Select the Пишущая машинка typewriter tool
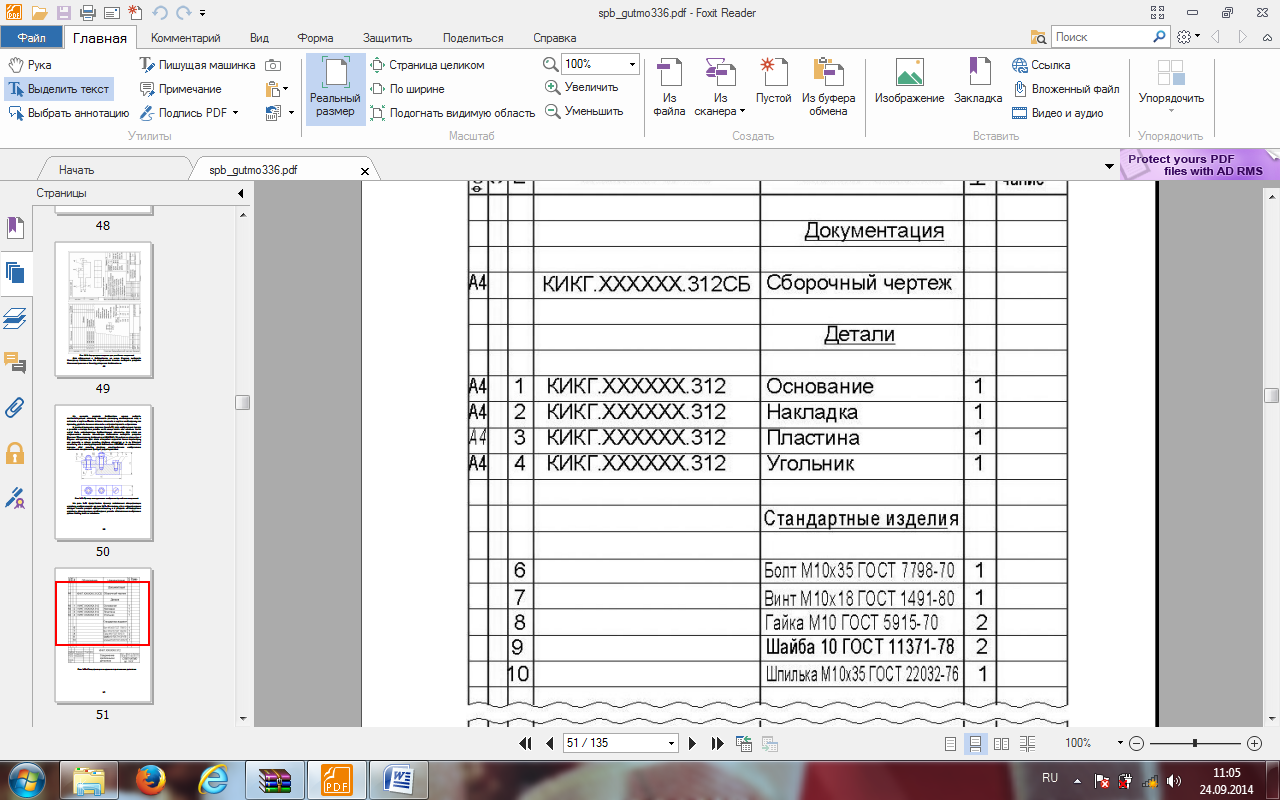Screen dimensions: 1280x800 pos(198,65)
